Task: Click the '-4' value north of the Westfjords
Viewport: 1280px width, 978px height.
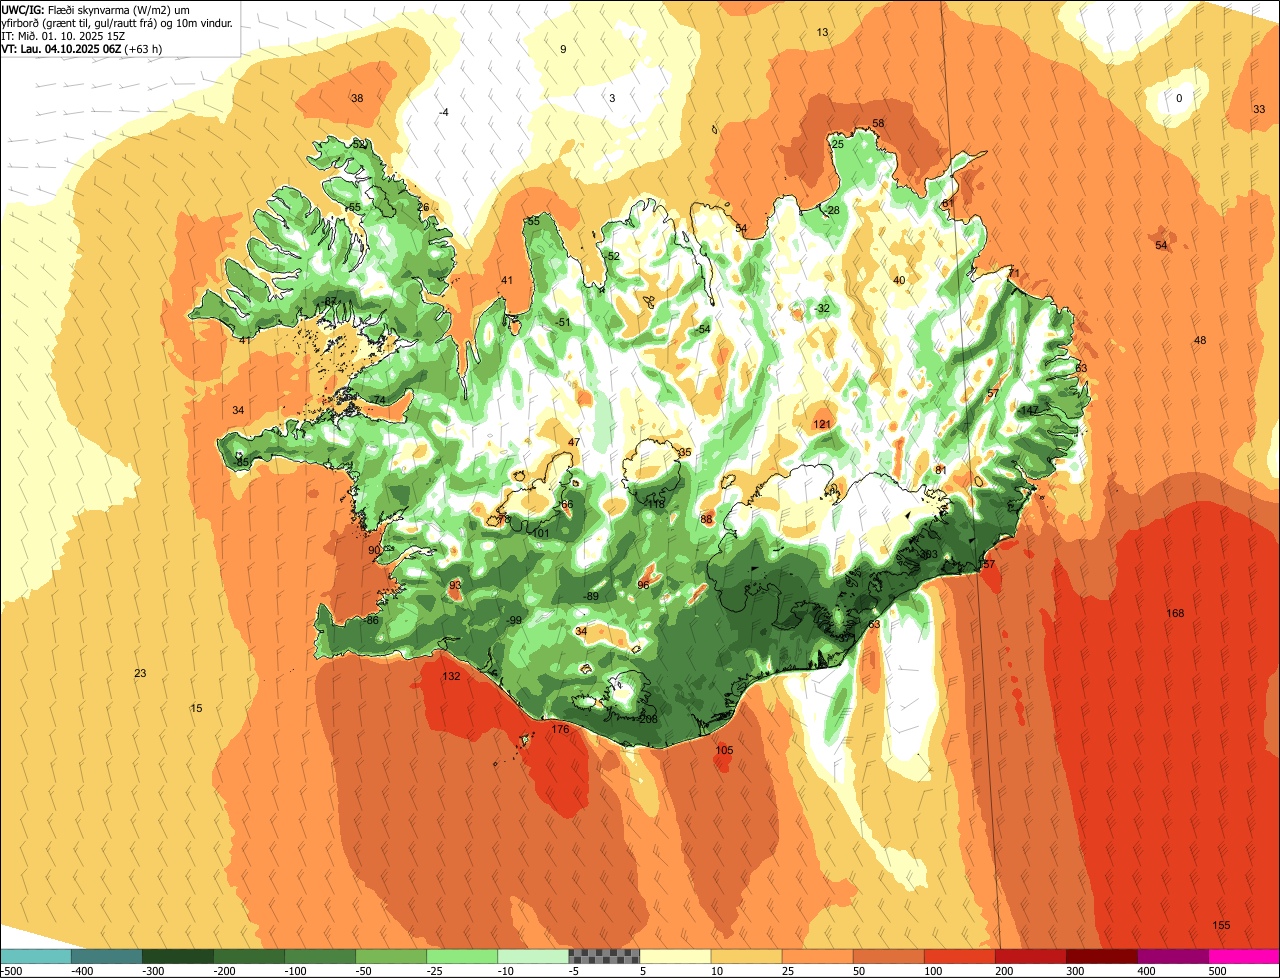Action: click(x=444, y=112)
